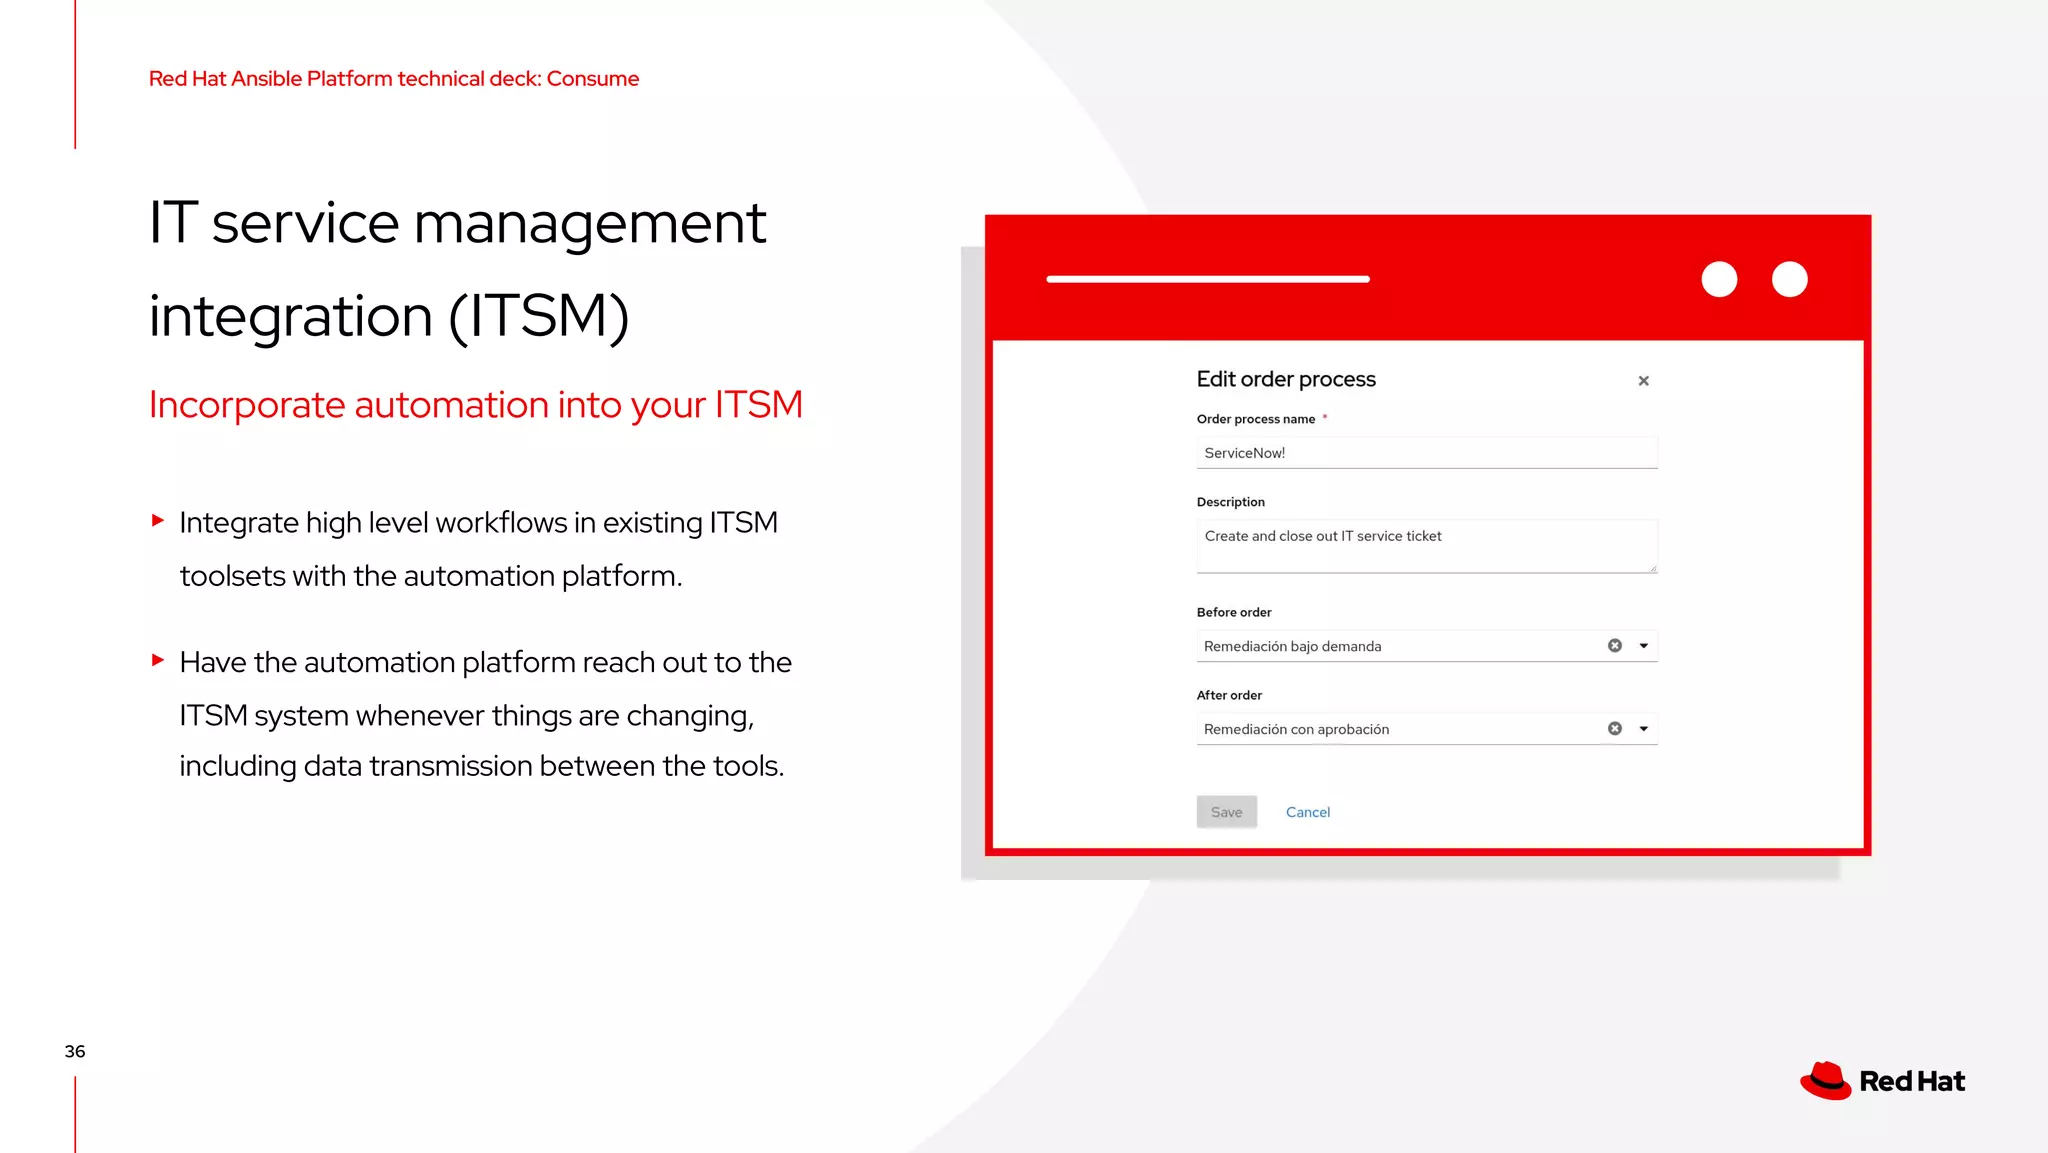Click the Description text area

[1426, 546]
